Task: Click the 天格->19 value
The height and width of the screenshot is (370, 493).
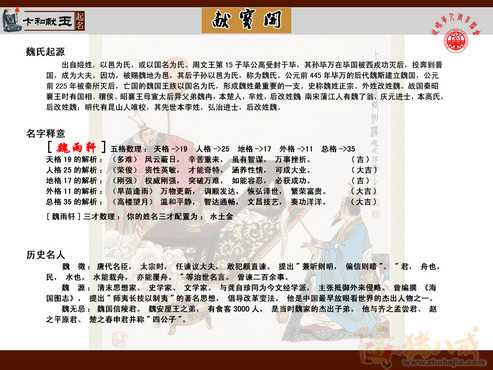Action: click(171, 149)
